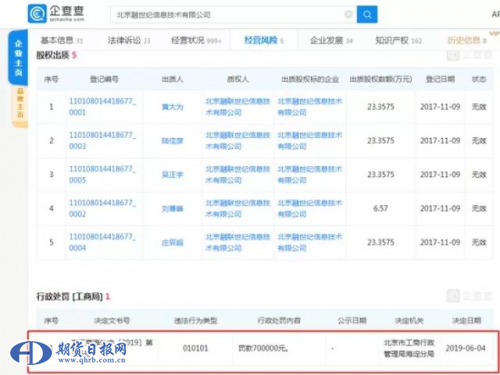Click the 决定机关 column header
500x375 pixels.
pyautogui.click(x=409, y=321)
